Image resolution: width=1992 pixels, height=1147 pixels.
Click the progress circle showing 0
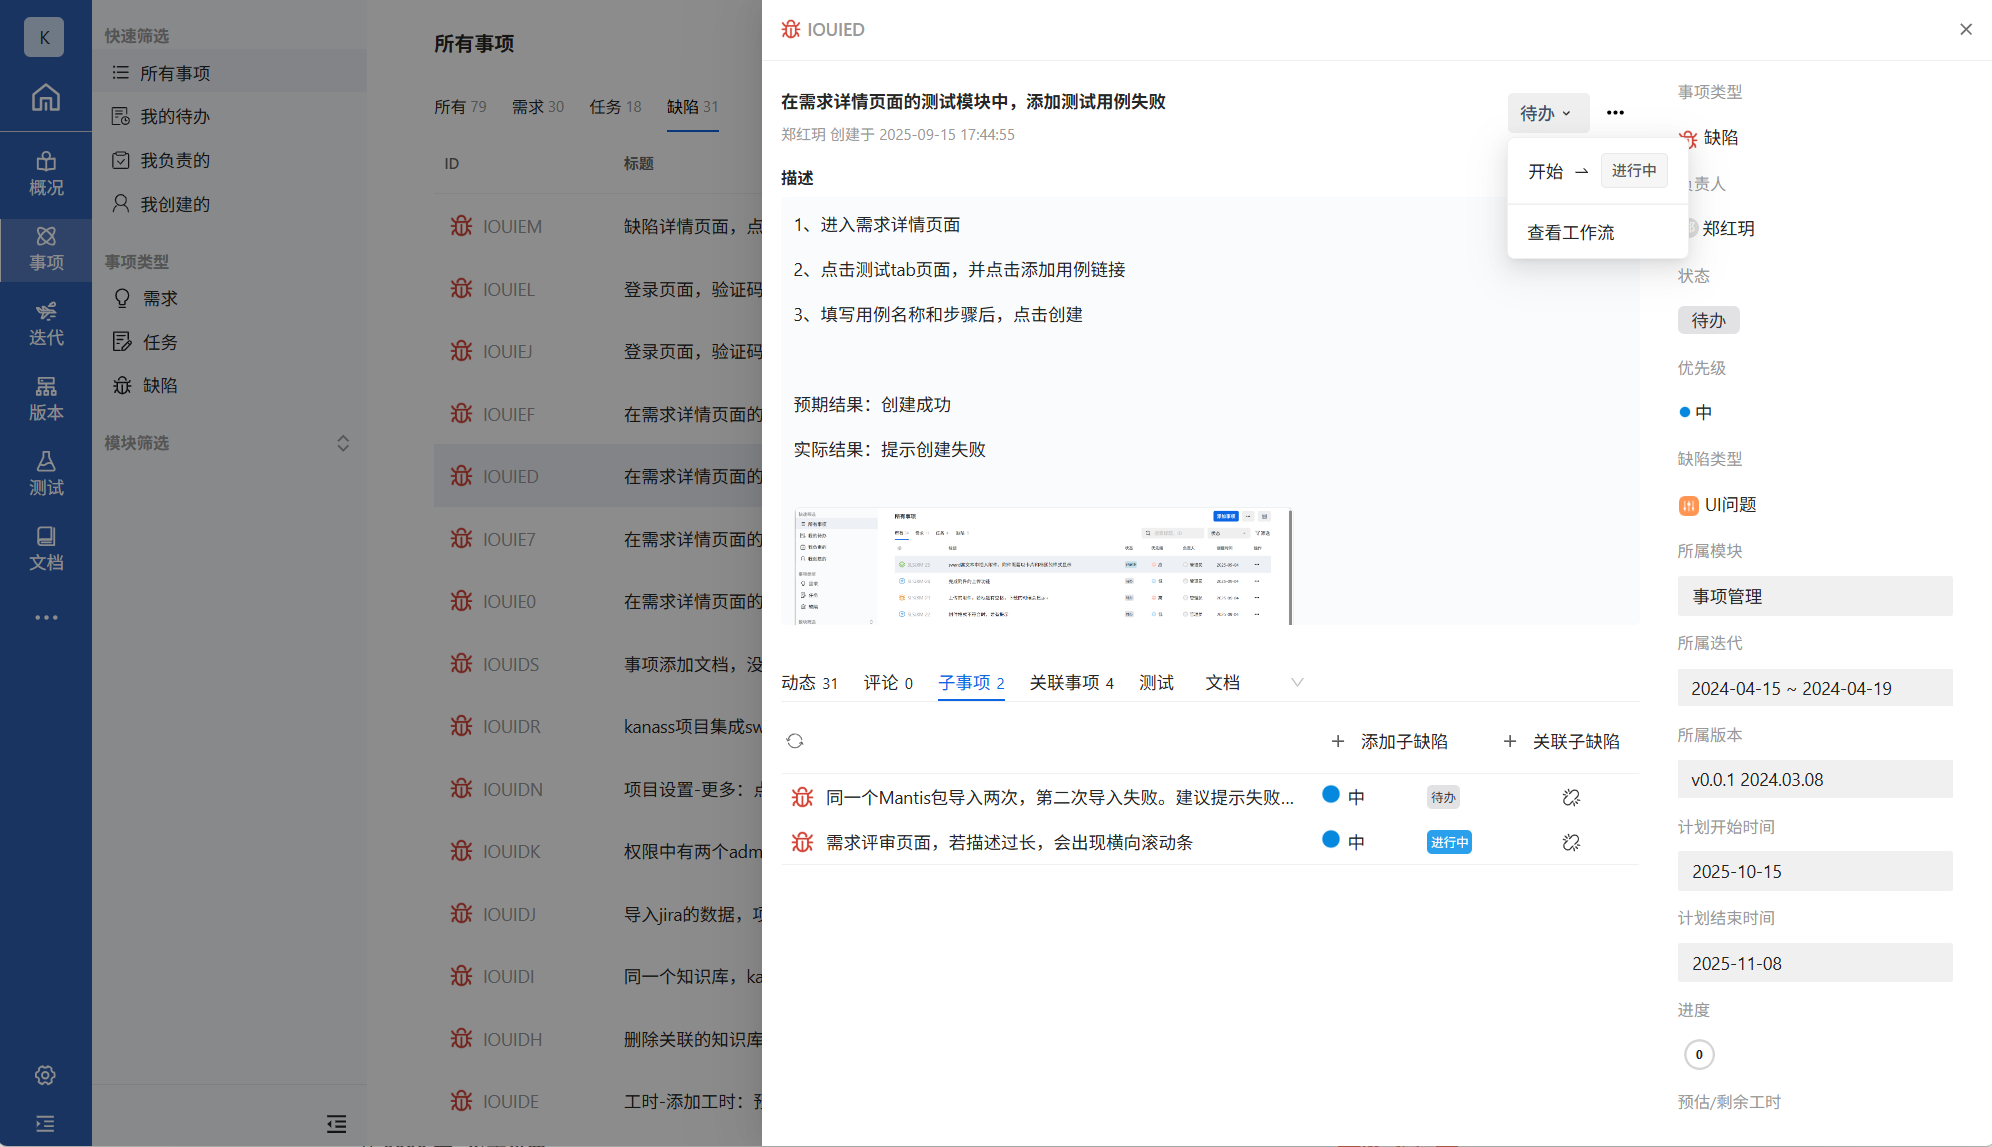coord(1699,1054)
